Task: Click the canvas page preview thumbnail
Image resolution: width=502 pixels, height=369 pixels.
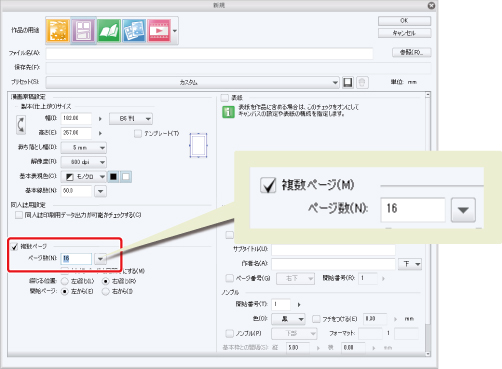Action: [198, 145]
